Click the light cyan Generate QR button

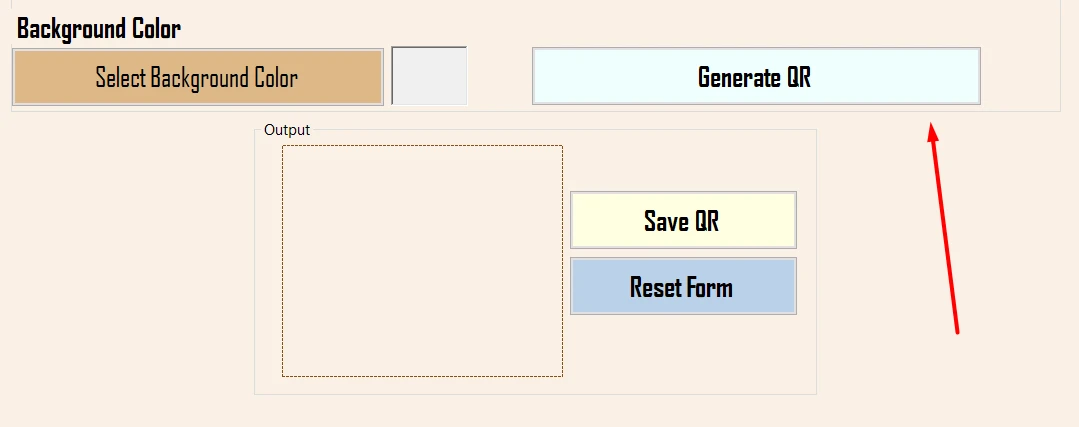755,76
